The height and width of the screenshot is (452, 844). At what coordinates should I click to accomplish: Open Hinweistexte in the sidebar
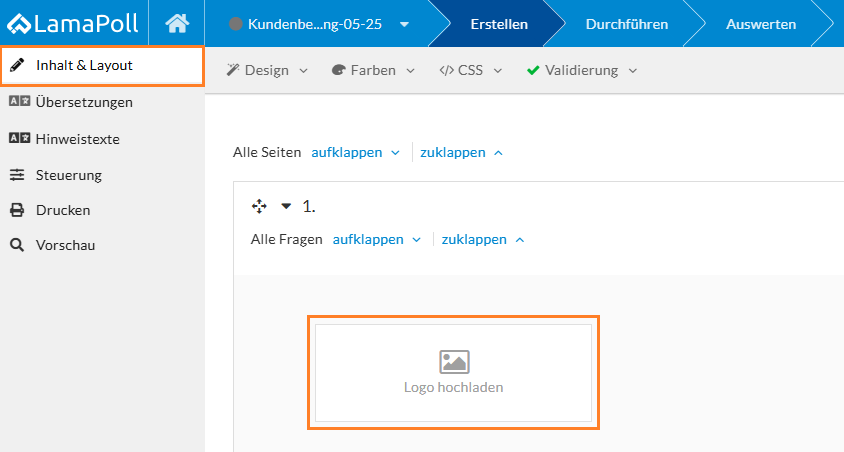[77, 139]
